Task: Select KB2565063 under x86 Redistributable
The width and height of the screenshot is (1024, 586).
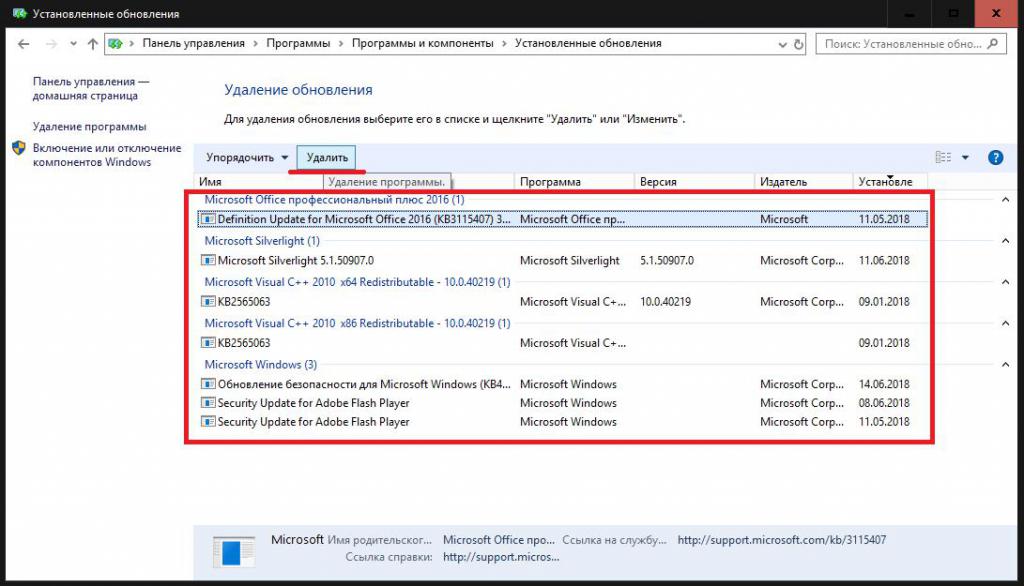Action: click(x=562, y=343)
